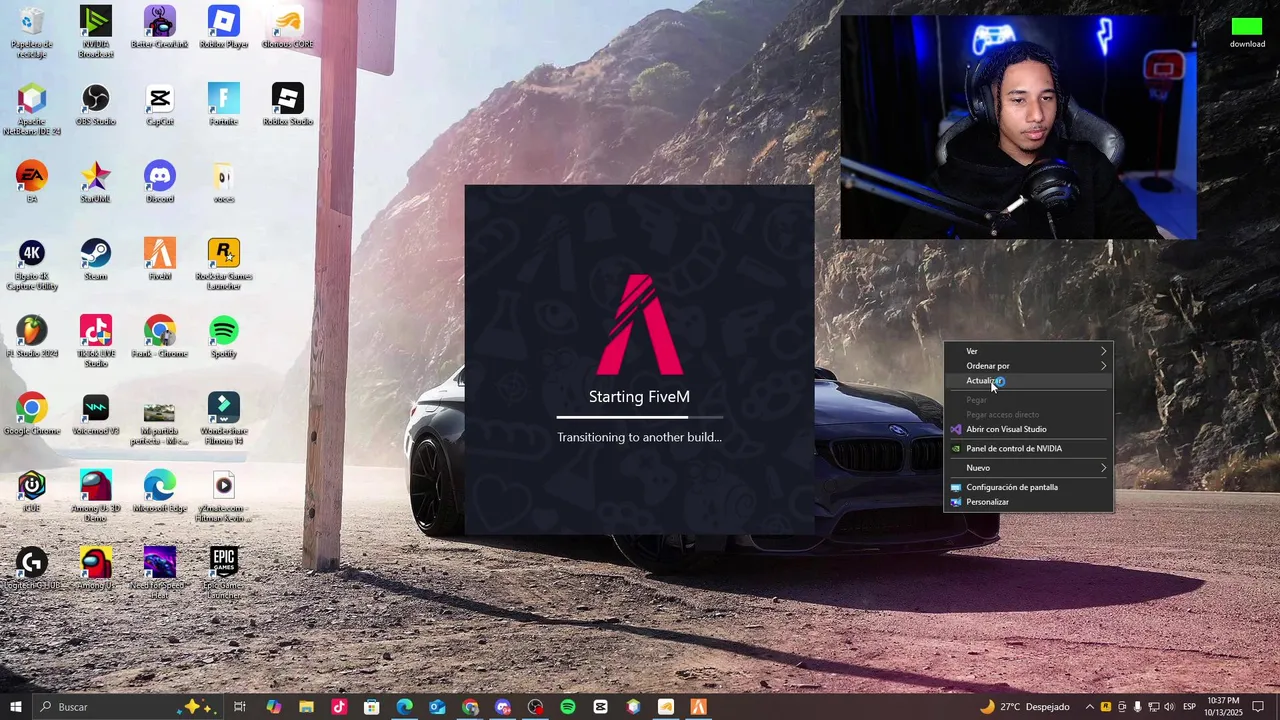
Task: Choose Actualizar in the context menu
Action: 1029,381
